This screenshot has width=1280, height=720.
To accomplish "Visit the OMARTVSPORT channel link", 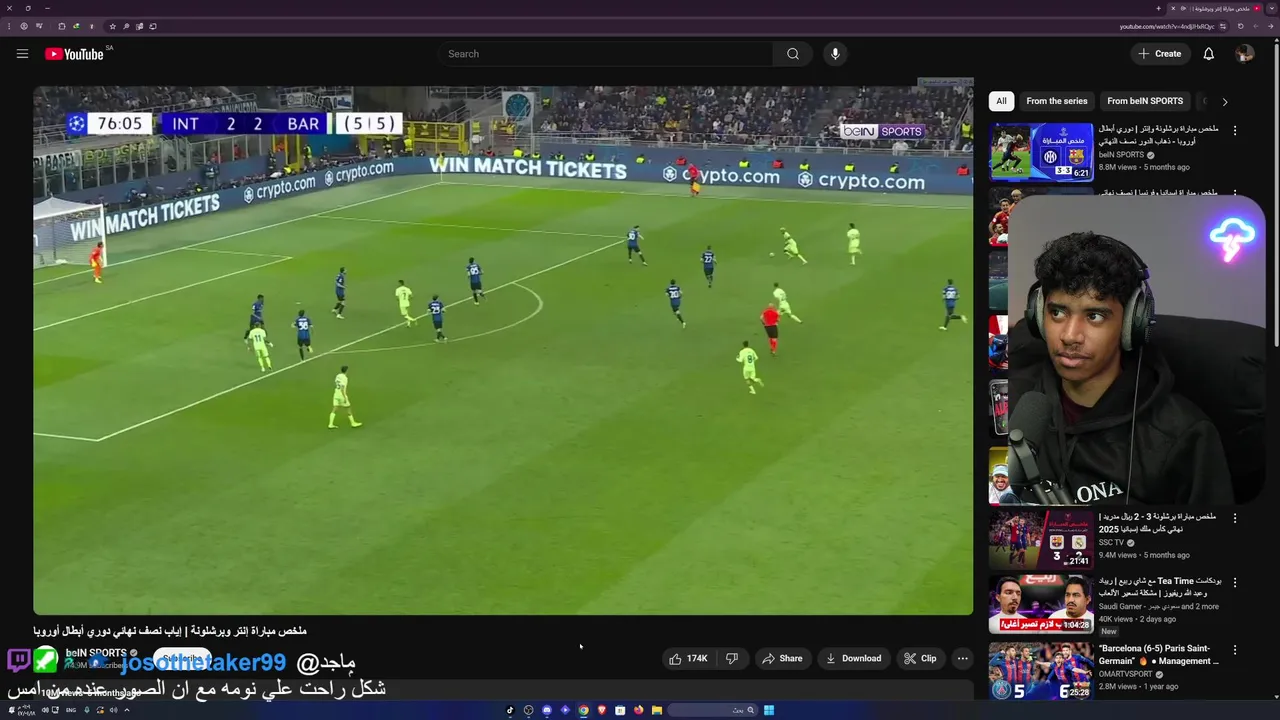I will [1132, 674].
